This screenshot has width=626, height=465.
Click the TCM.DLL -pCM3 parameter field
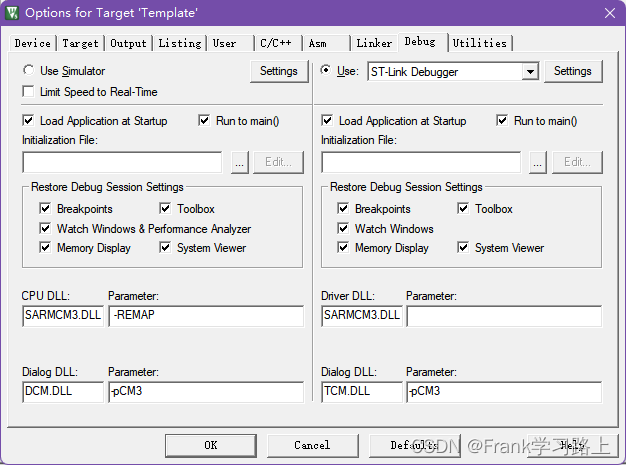(x=504, y=392)
